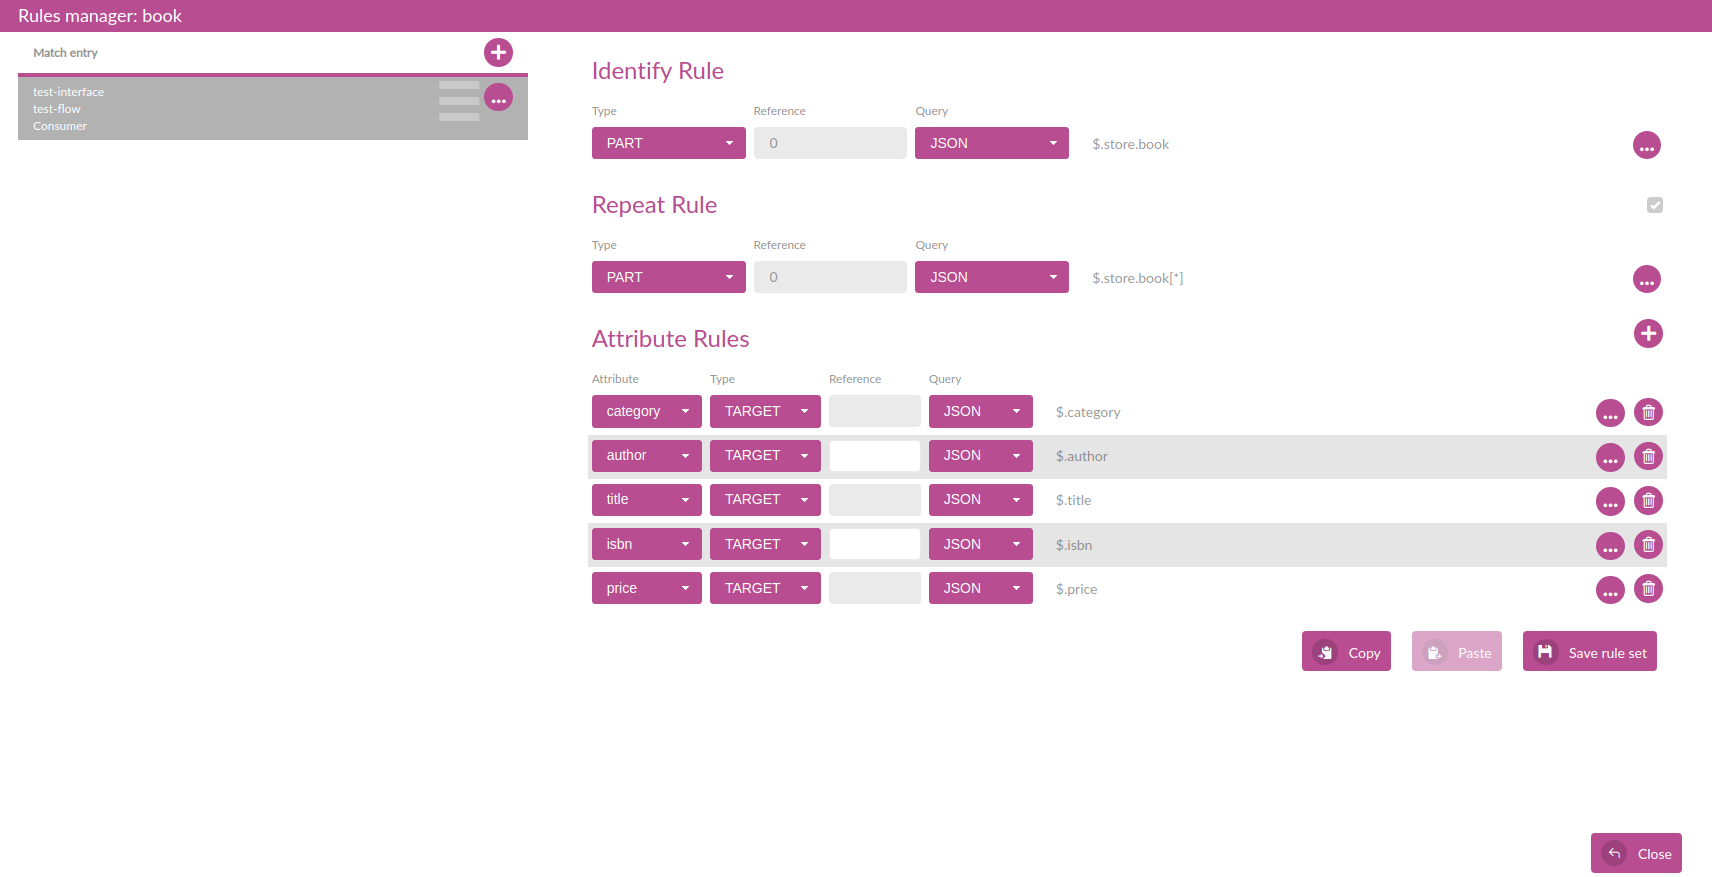The height and width of the screenshot is (877, 1712).
Task: Toggle the Repeat Rule checkbox
Action: coord(1655,205)
